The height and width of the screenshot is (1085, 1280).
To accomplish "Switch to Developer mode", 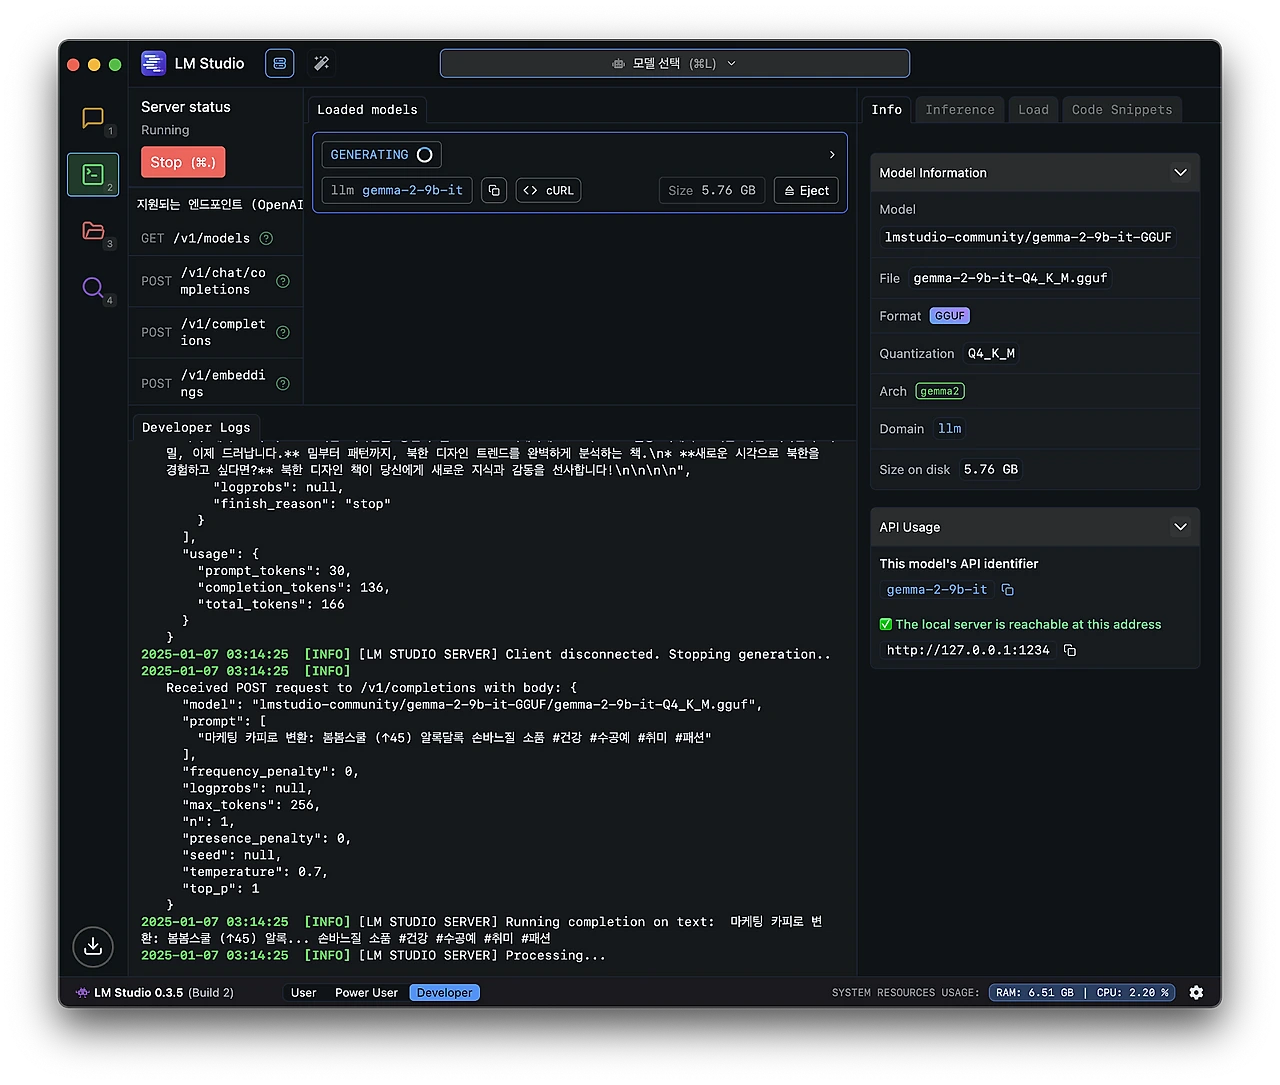I will [445, 993].
